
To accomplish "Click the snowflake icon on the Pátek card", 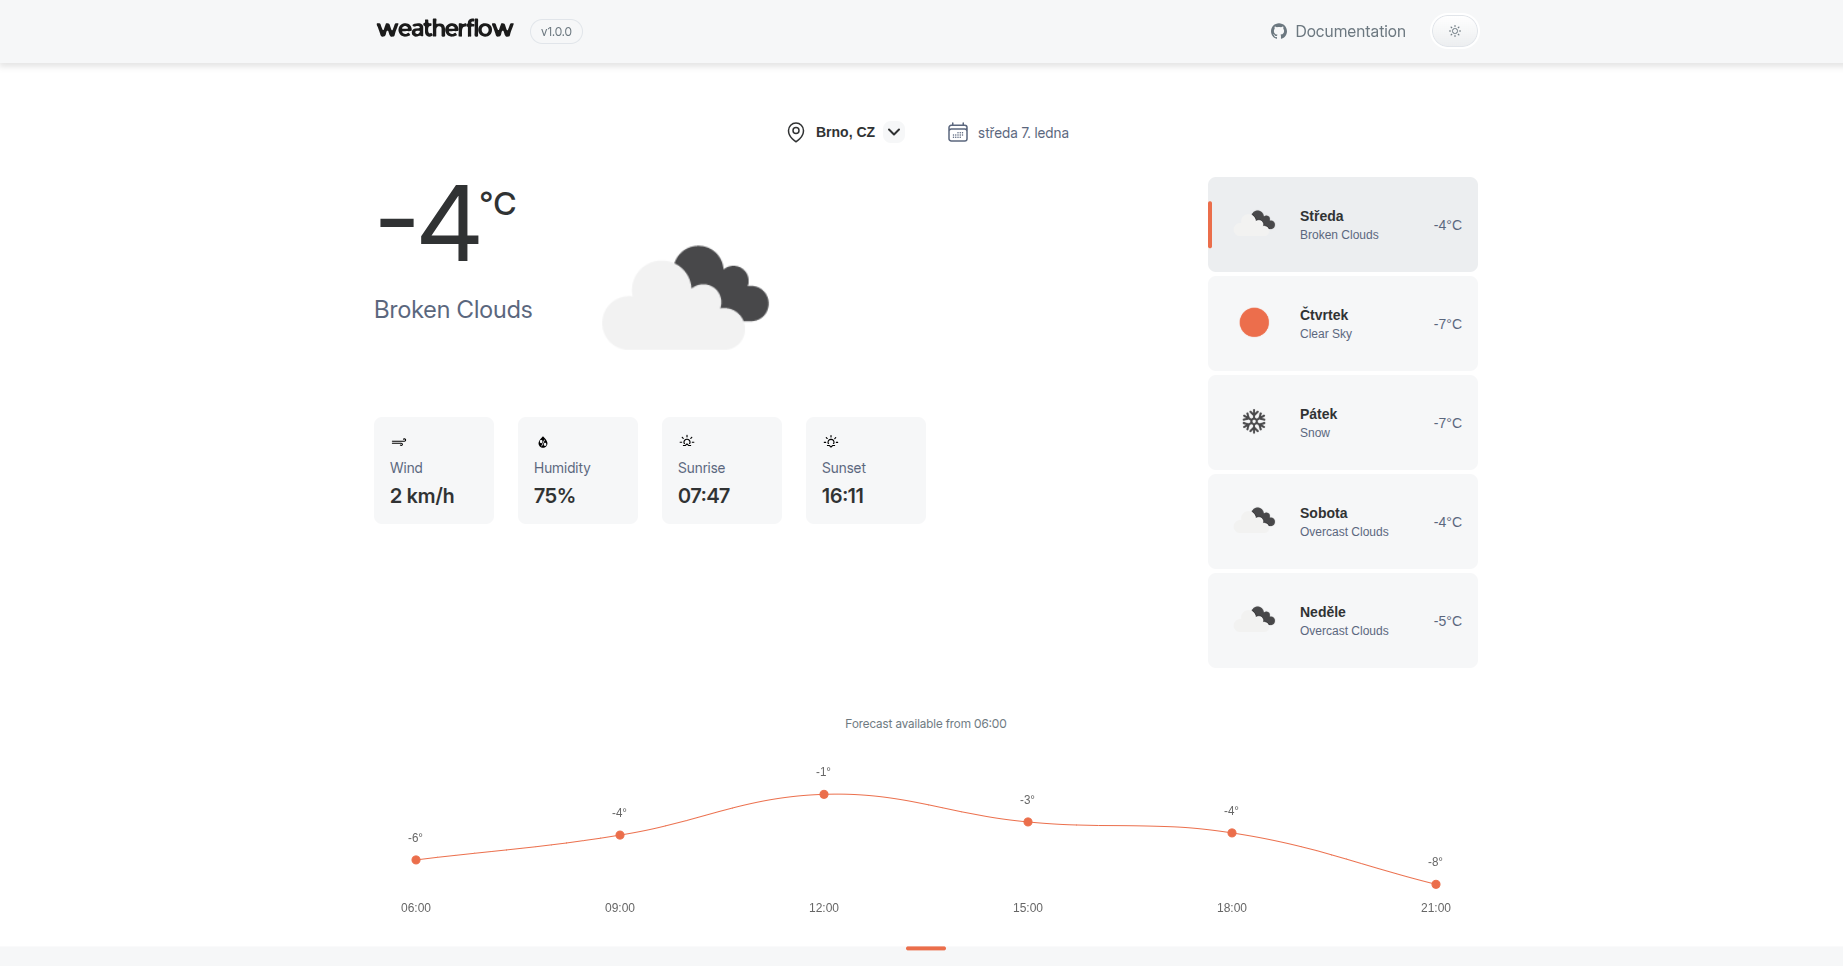I will [x=1255, y=421].
